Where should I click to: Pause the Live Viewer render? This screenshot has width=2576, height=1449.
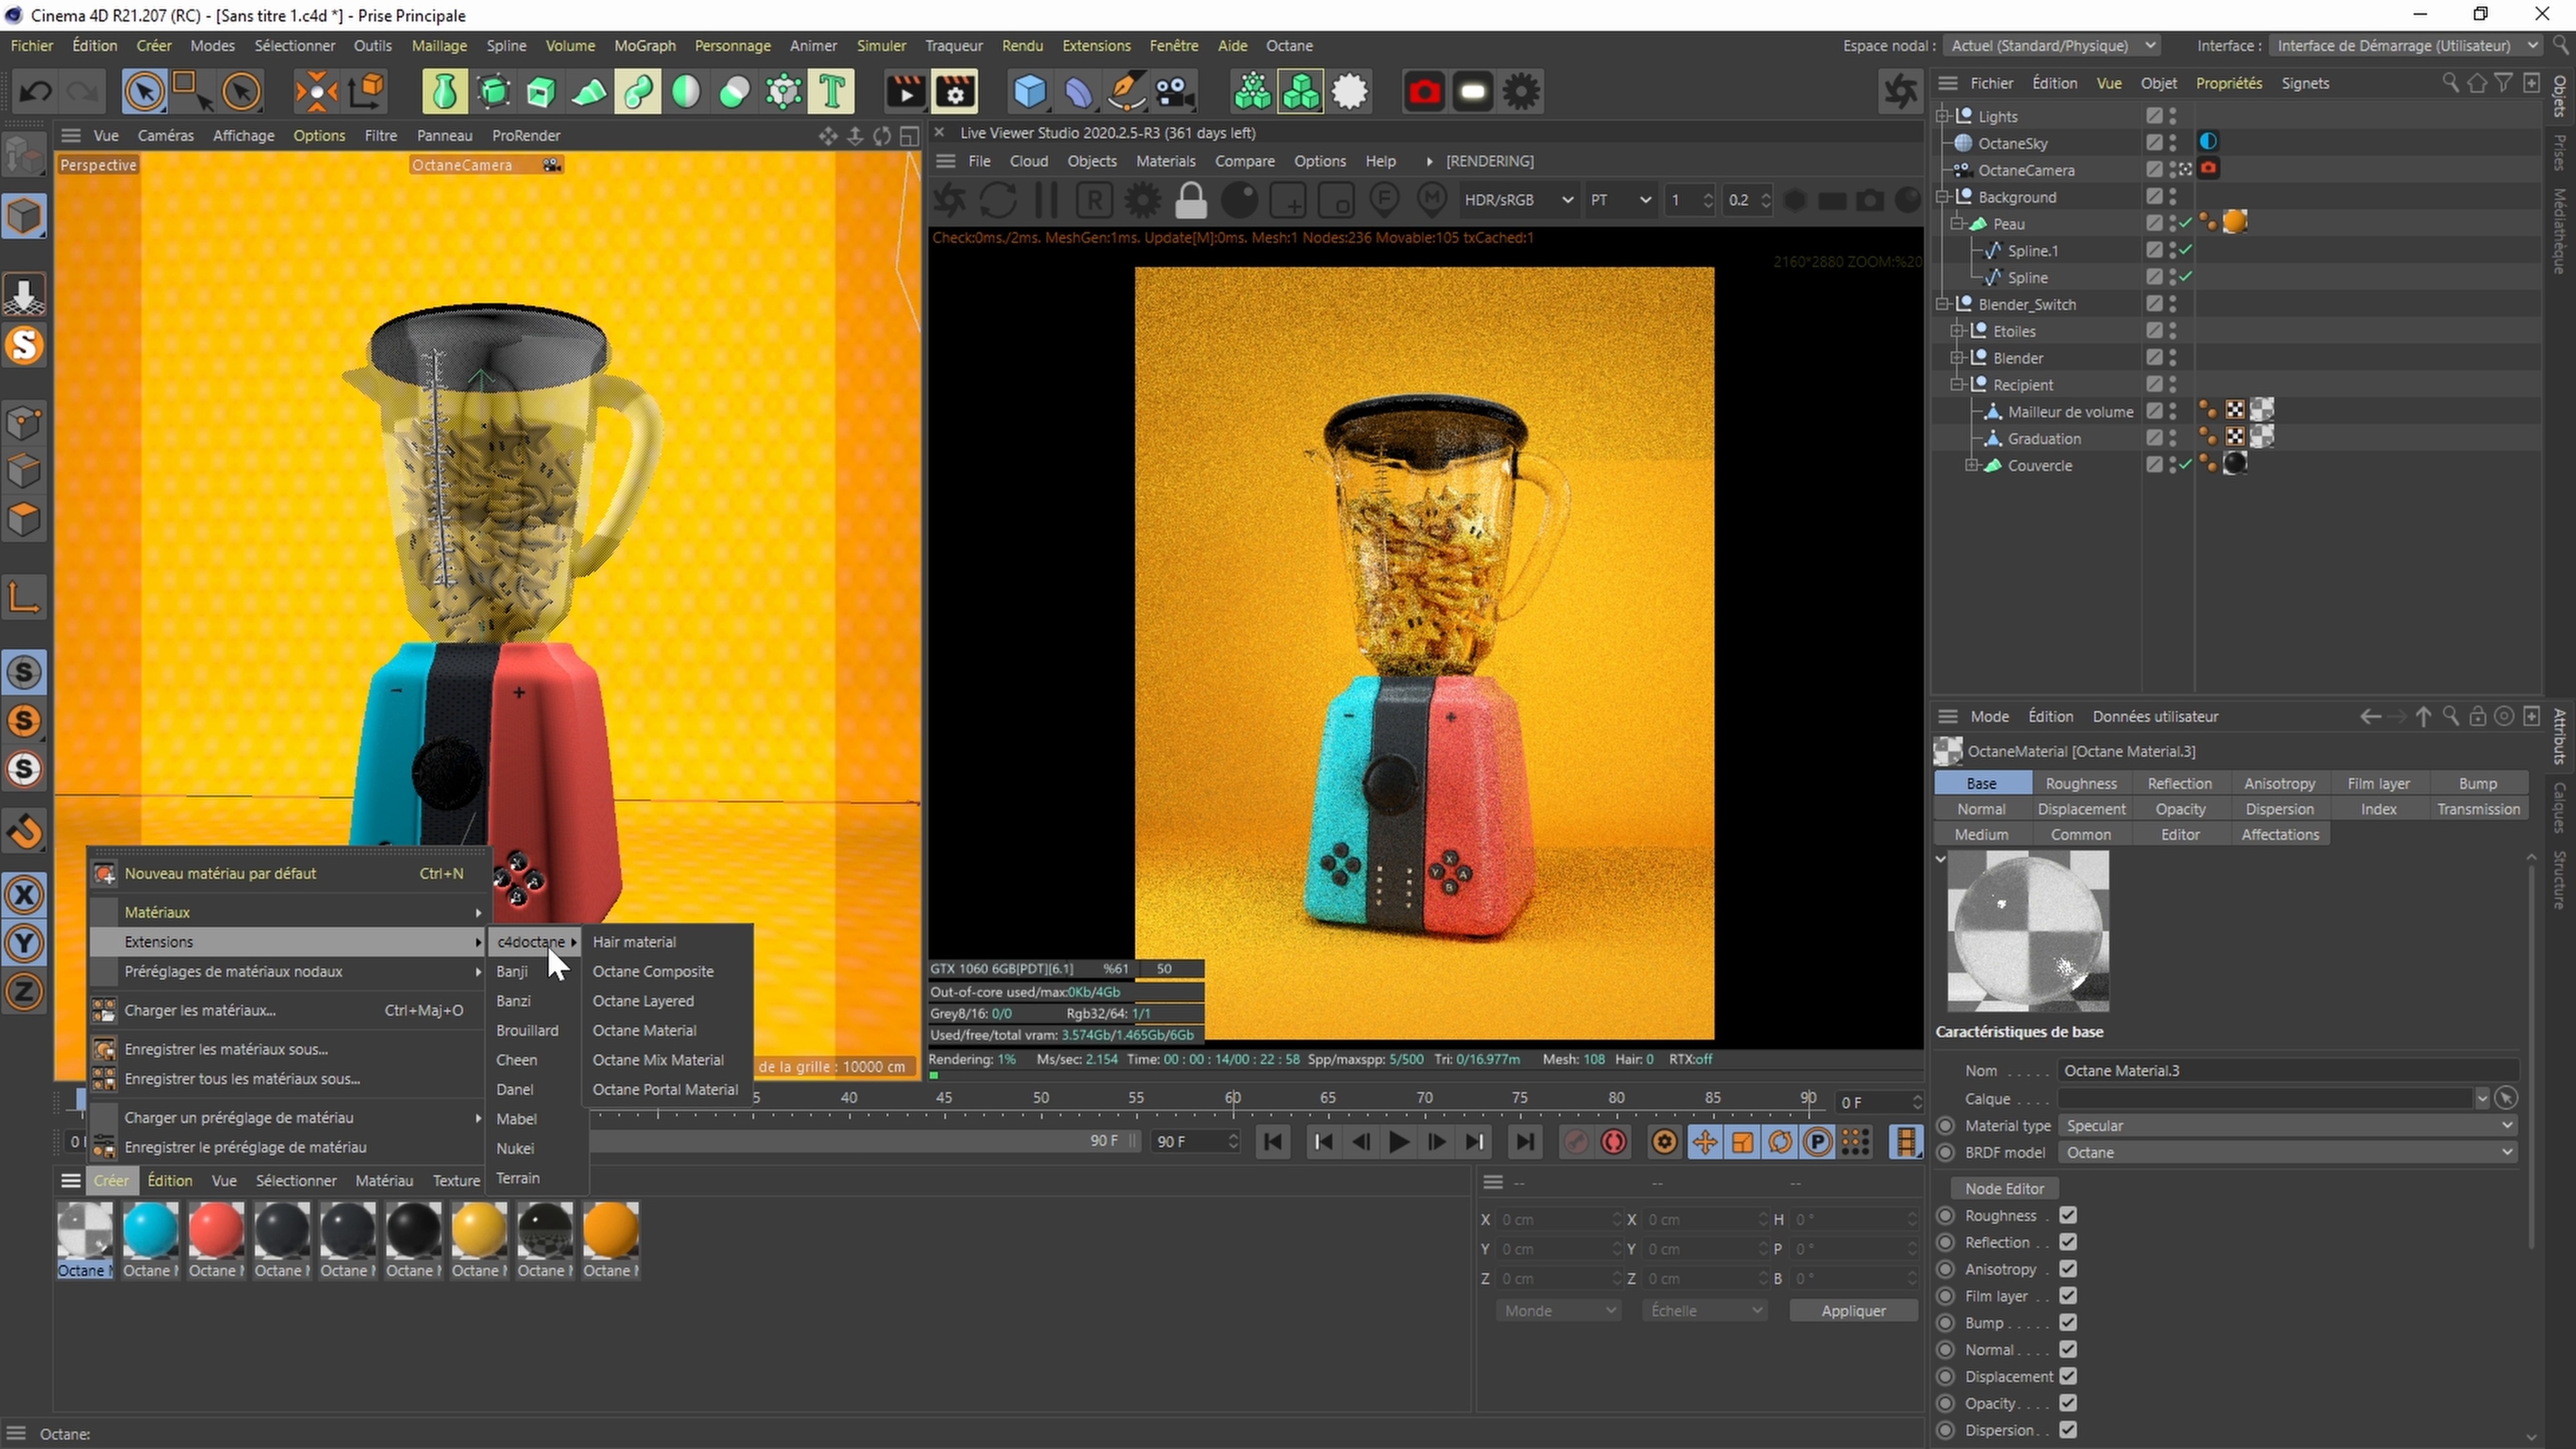[x=1046, y=200]
